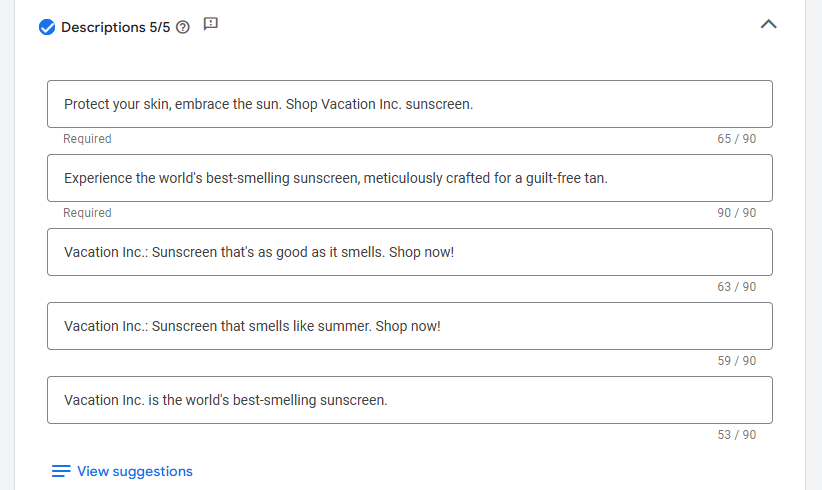Open the help question mark icon
This screenshot has width=822, height=490.
click(x=183, y=27)
